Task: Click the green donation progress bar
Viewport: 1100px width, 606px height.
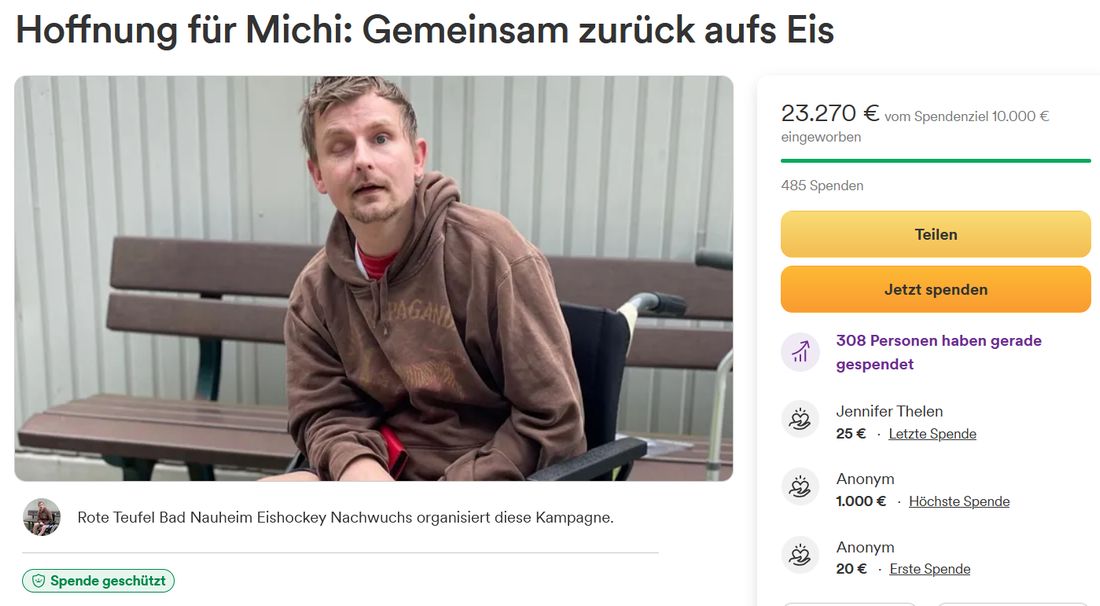Action: (x=936, y=161)
